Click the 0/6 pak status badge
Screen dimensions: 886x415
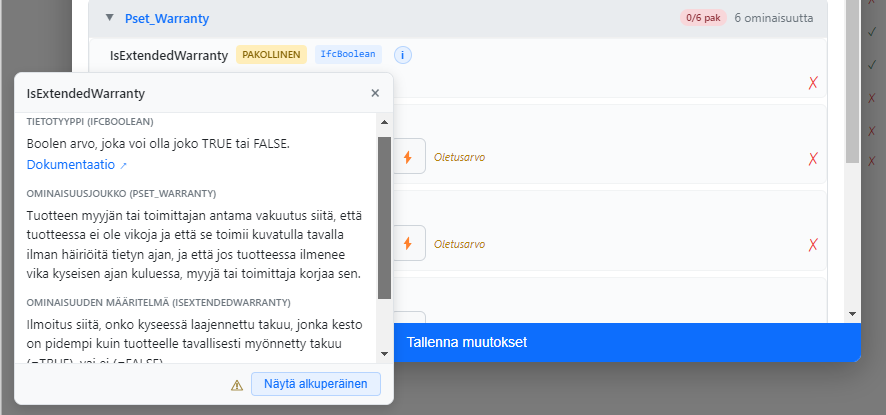pos(703,18)
